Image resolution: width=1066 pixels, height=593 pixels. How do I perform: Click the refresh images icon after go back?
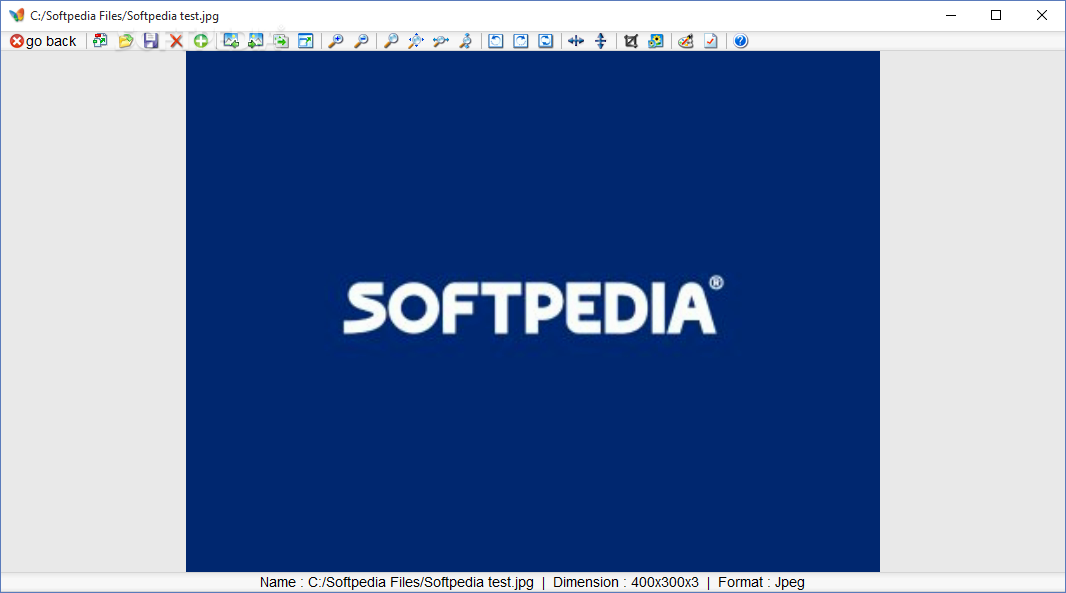[x=100, y=41]
